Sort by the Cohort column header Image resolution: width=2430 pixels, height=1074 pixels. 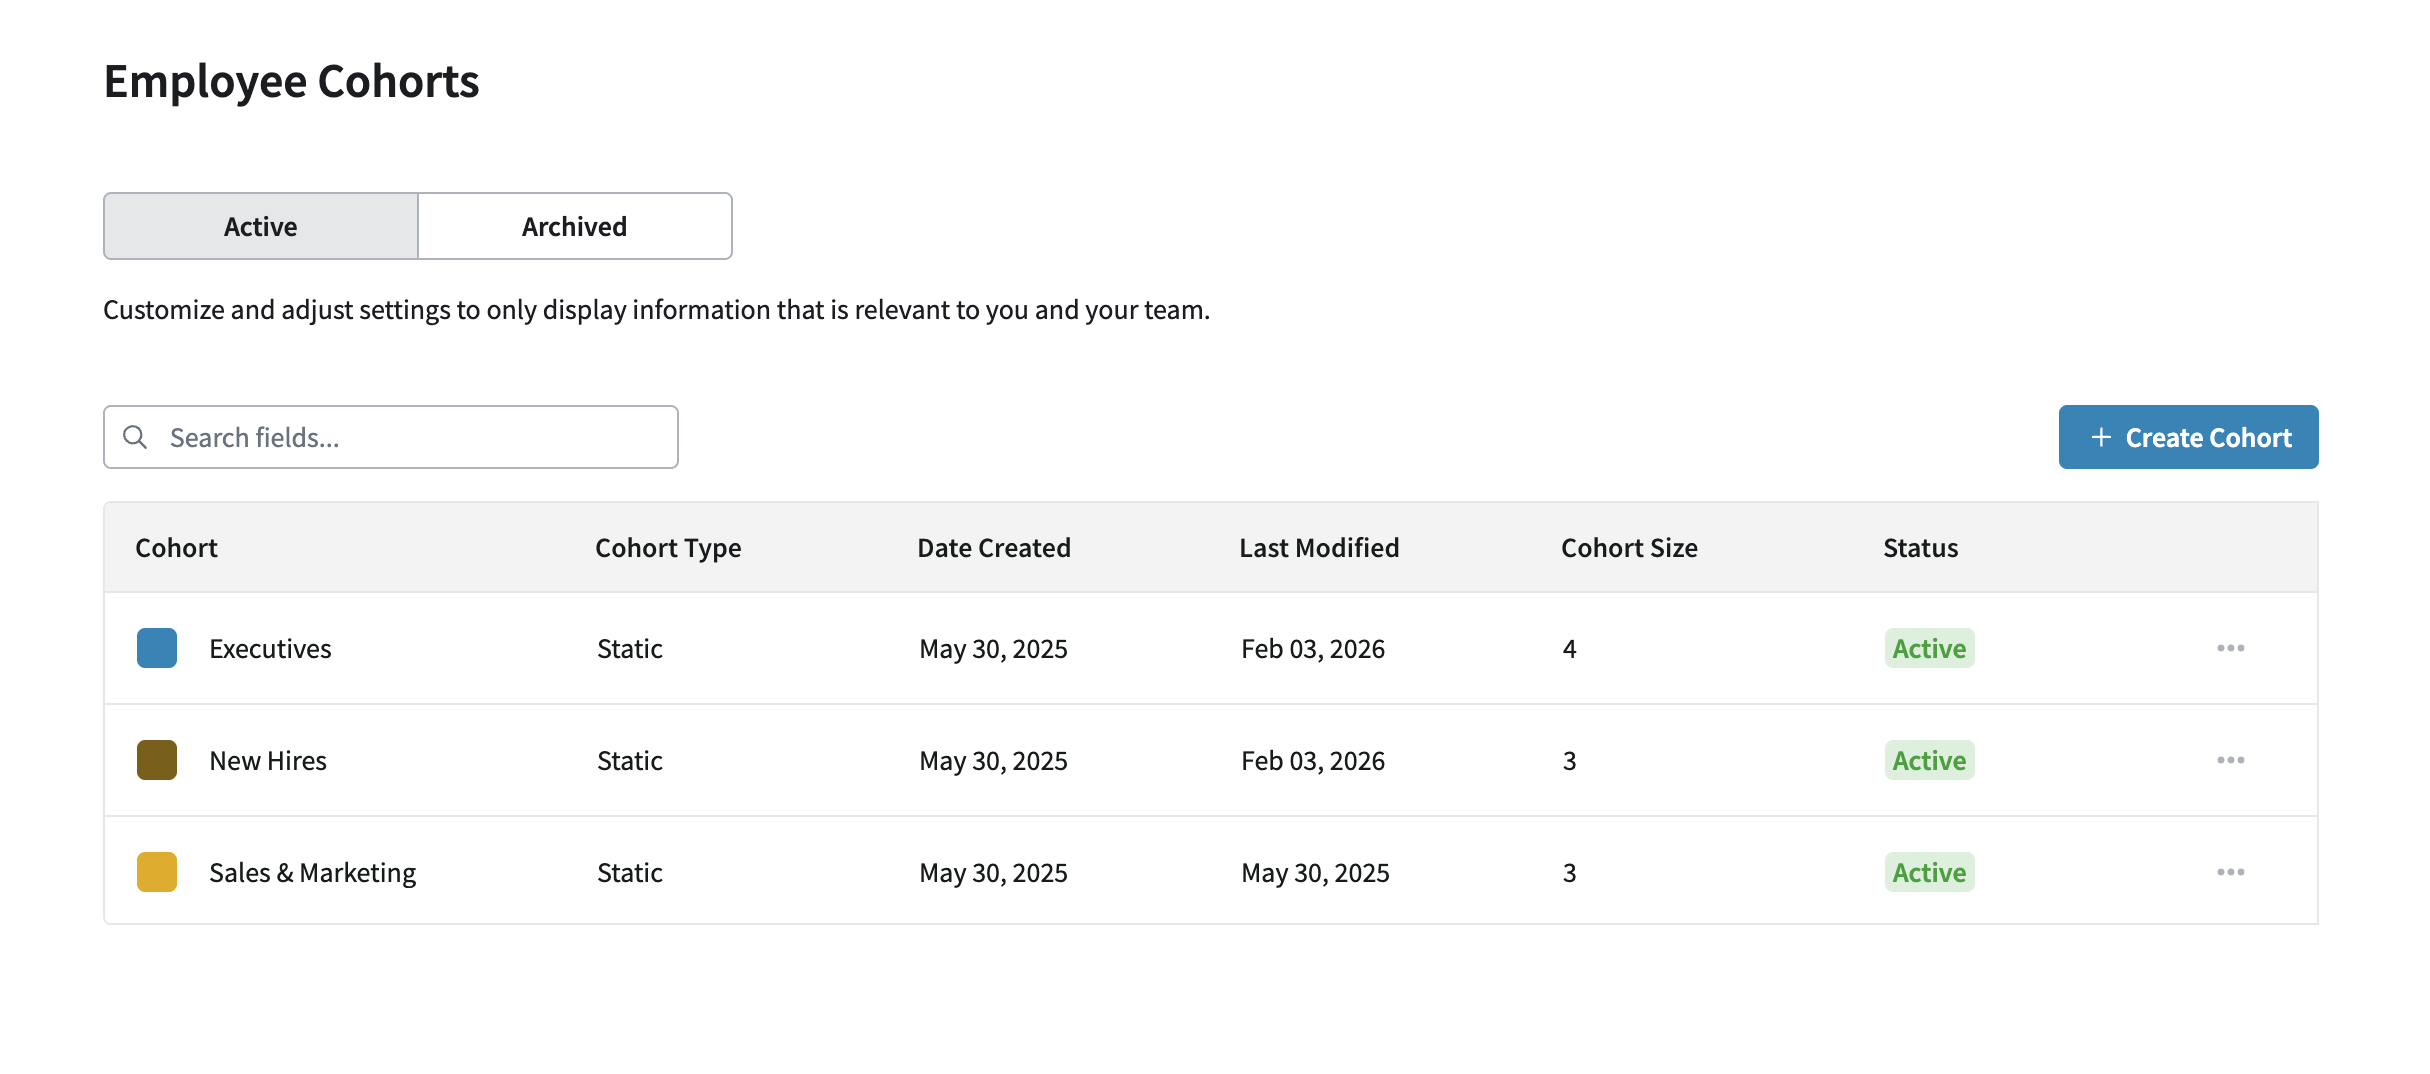click(x=176, y=548)
